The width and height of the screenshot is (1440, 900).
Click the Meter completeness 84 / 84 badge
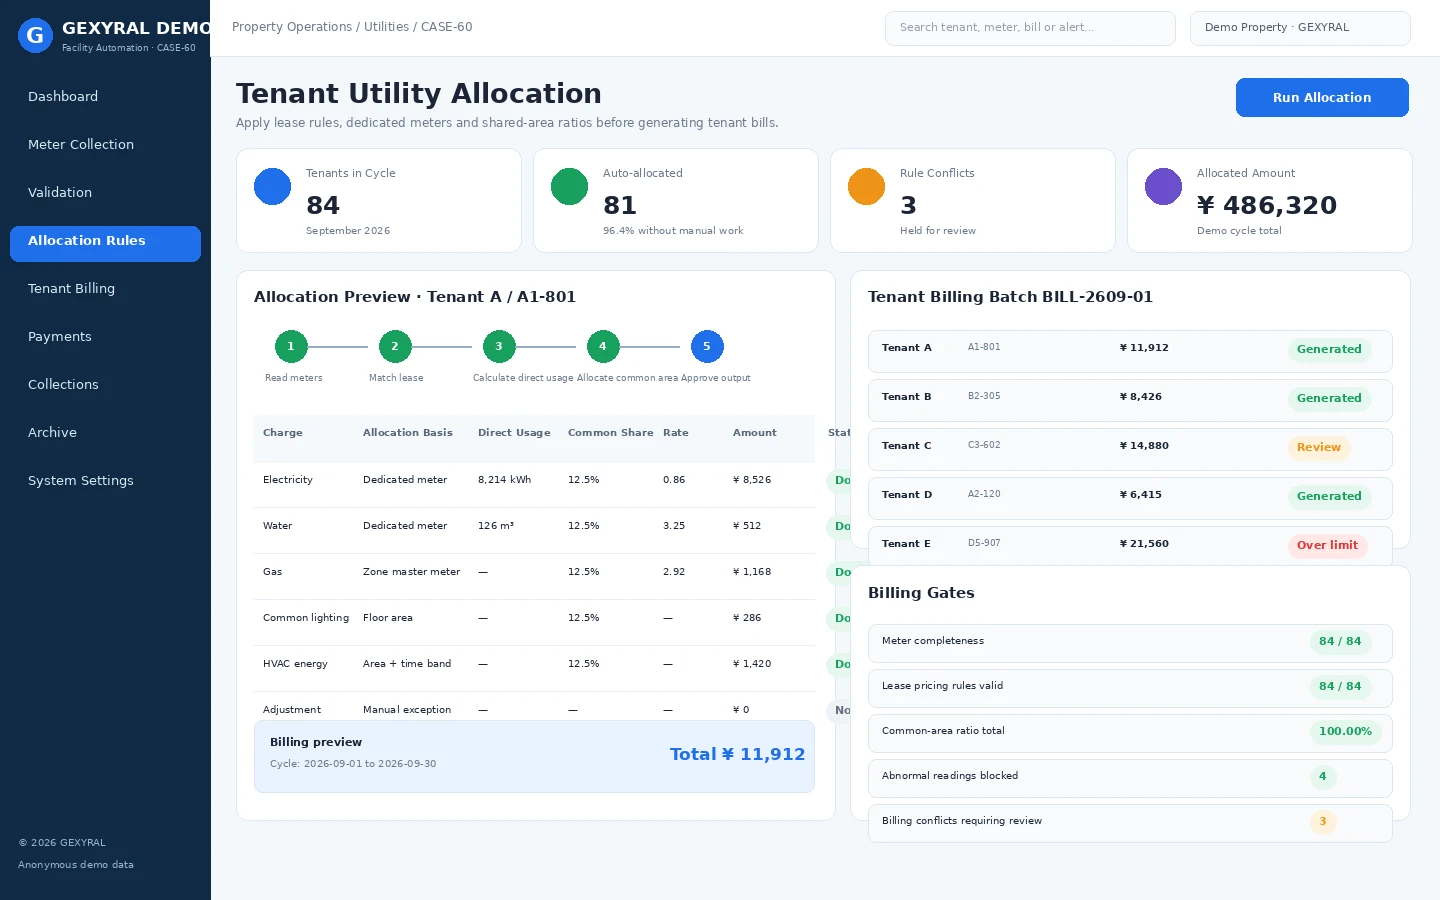1340,642
